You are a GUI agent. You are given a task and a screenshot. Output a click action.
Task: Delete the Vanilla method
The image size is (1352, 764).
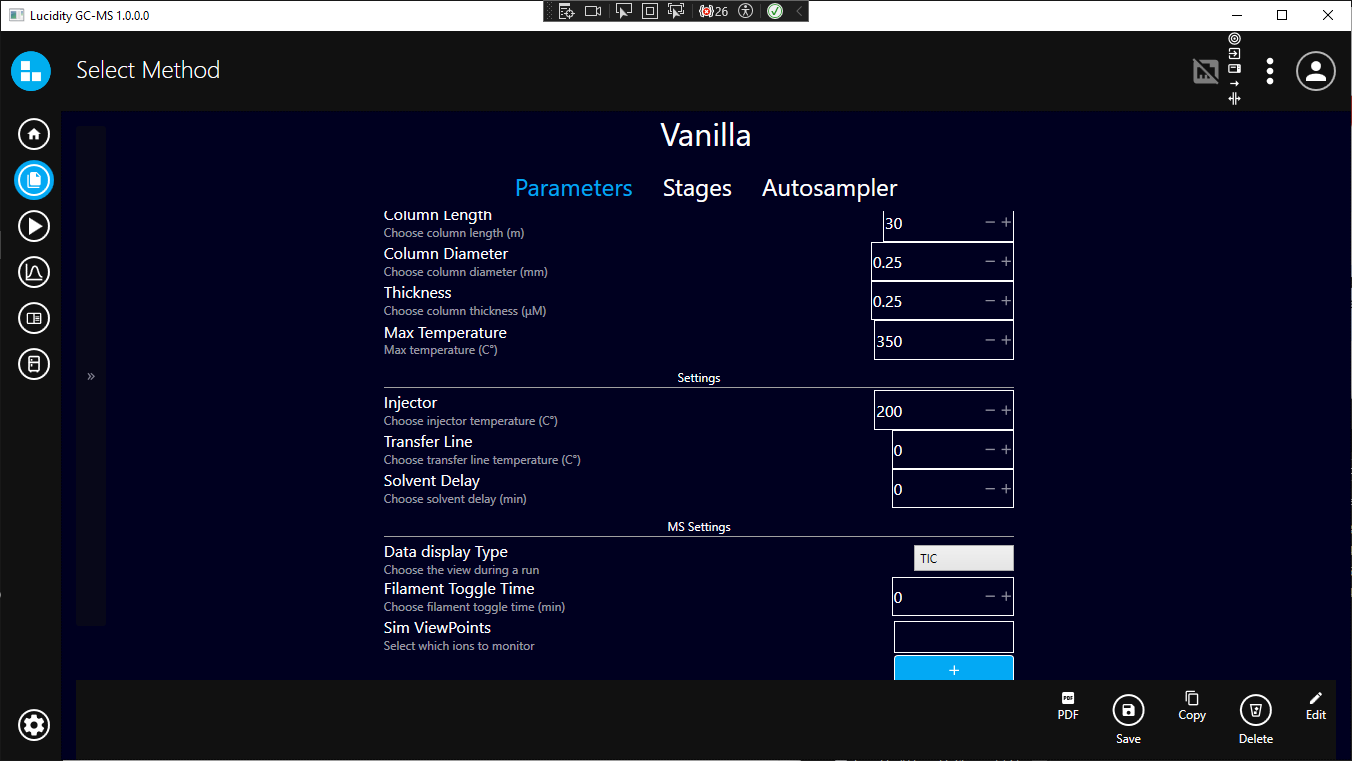[1255, 711]
